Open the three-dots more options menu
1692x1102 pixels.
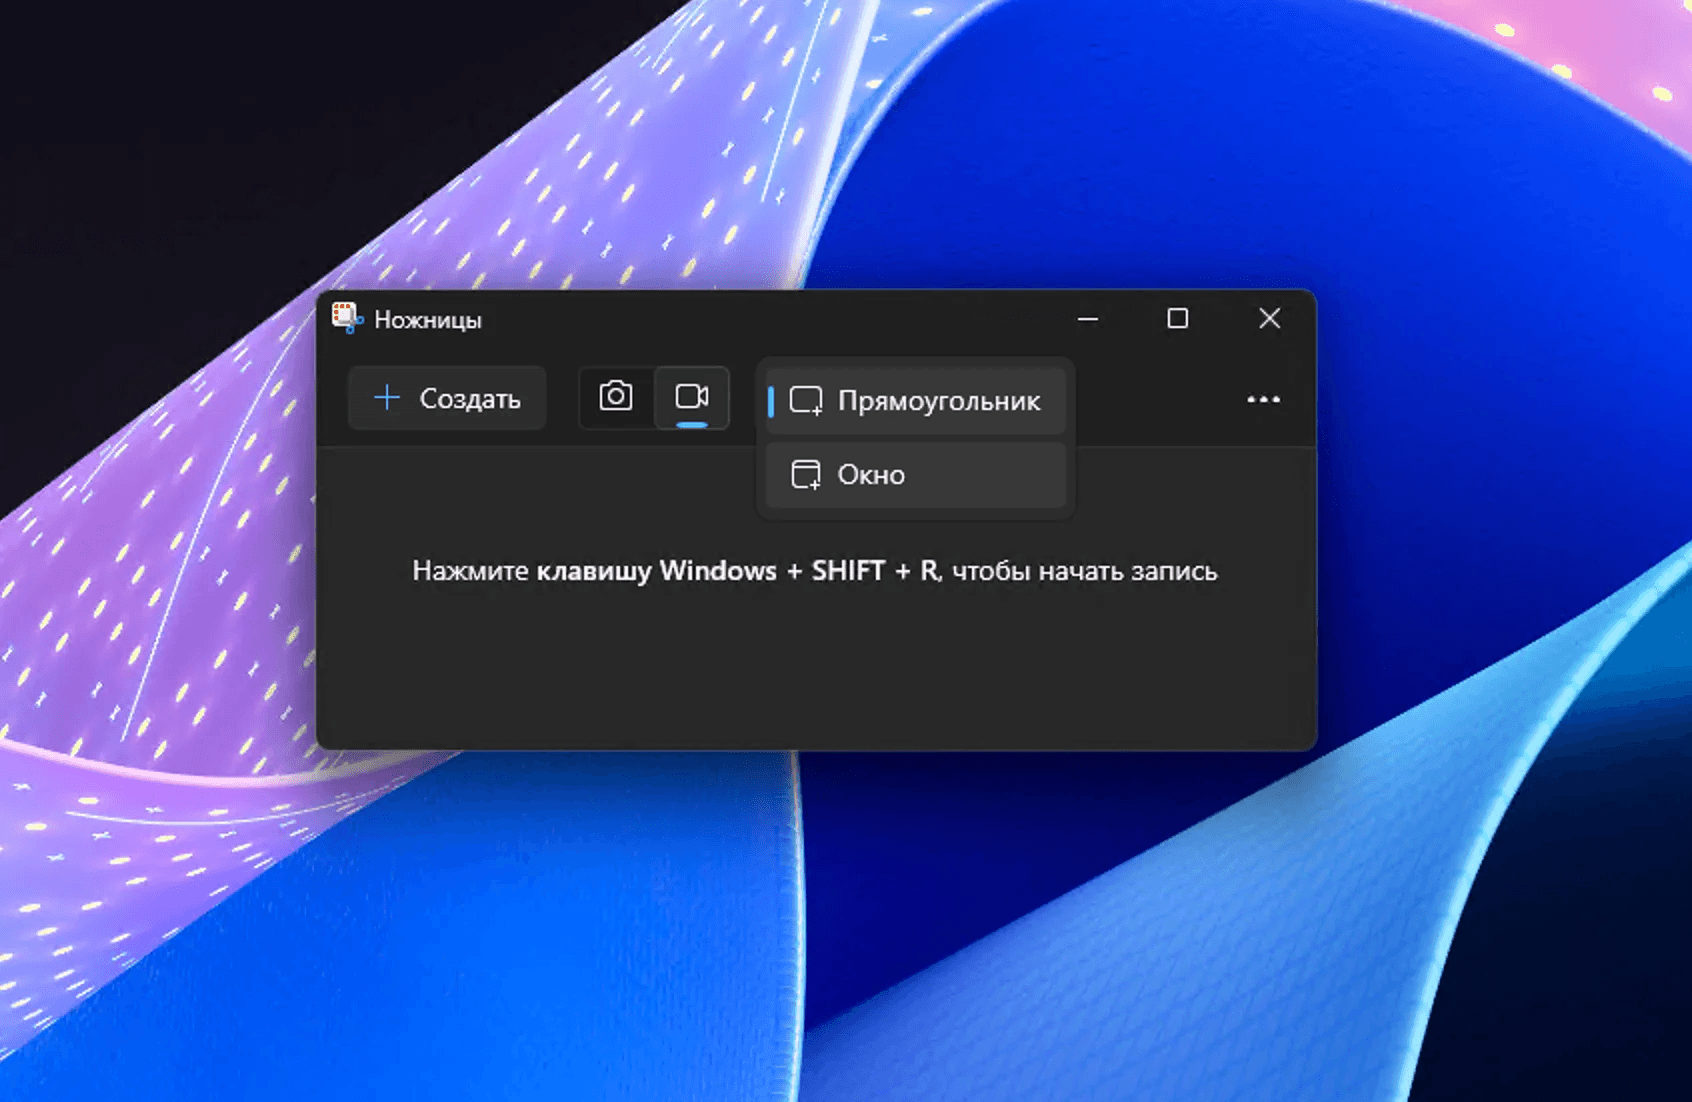click(x=1263, y=399)
